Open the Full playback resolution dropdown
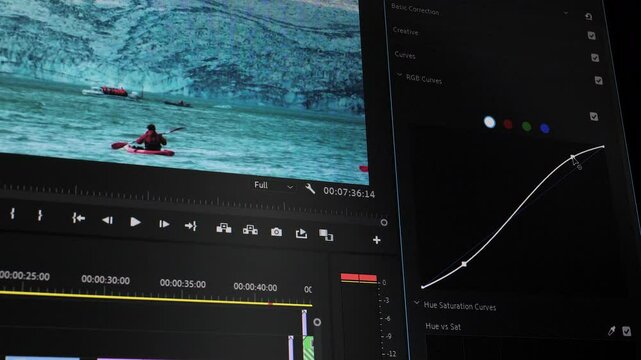Image resolution: width=641 pixels, height=360 pixels. [x=273, y=186]
